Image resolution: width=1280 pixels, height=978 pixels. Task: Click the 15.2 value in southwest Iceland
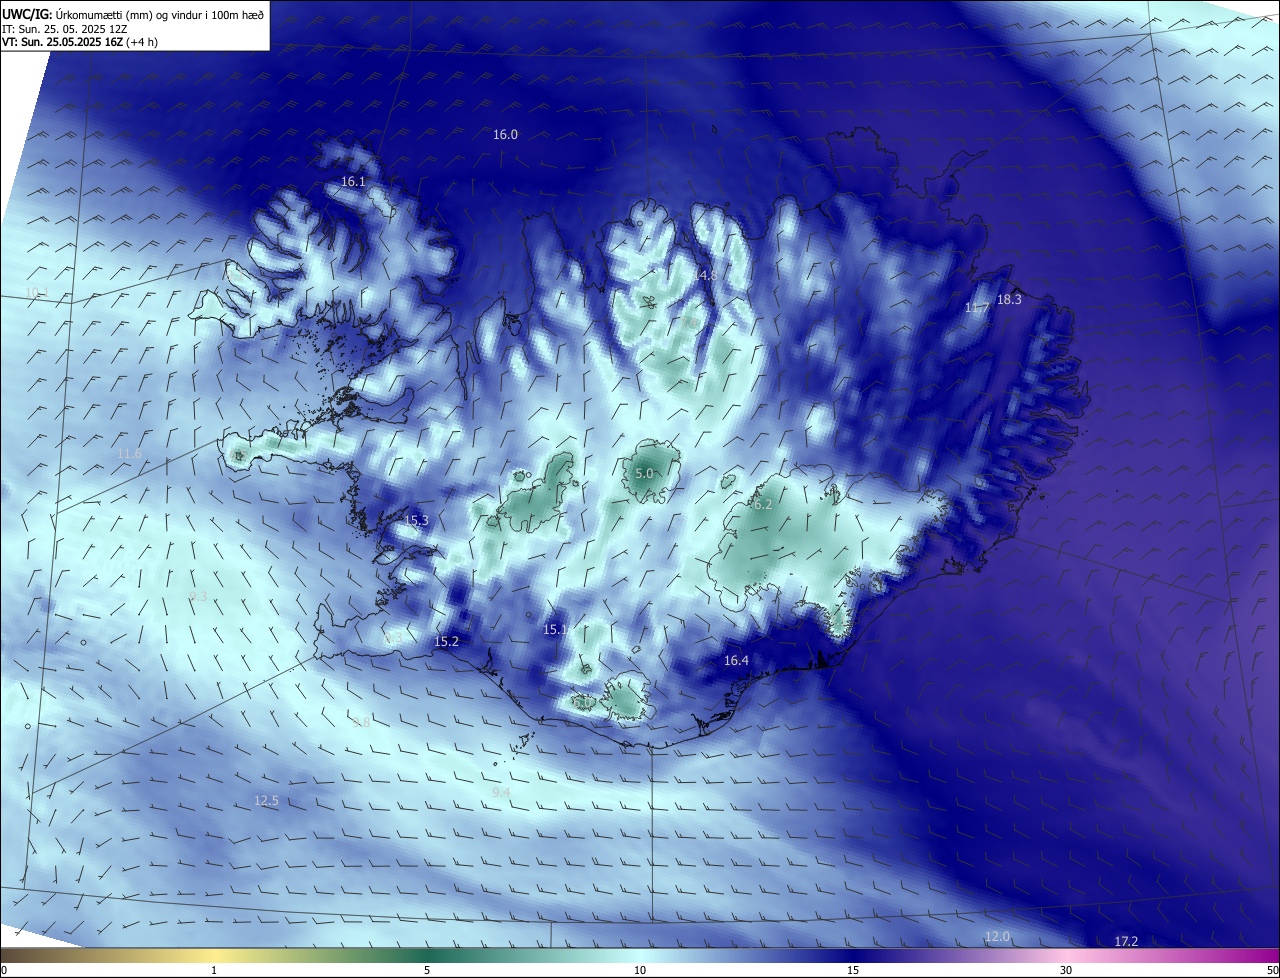click(446, 641)
